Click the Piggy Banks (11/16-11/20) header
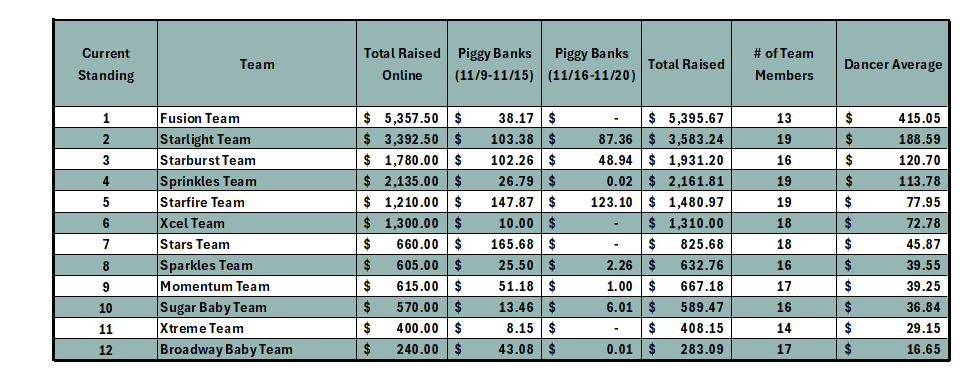The image size is (977, 388). (x=591, y=64)
